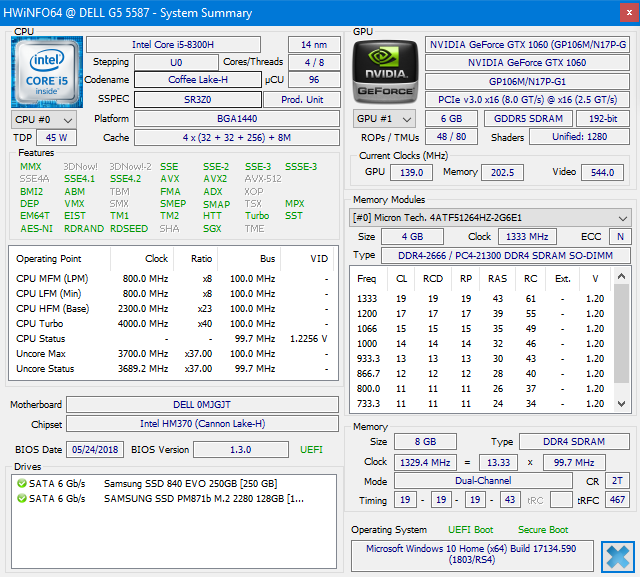Select the CPU Turbo operating point row

173,324
